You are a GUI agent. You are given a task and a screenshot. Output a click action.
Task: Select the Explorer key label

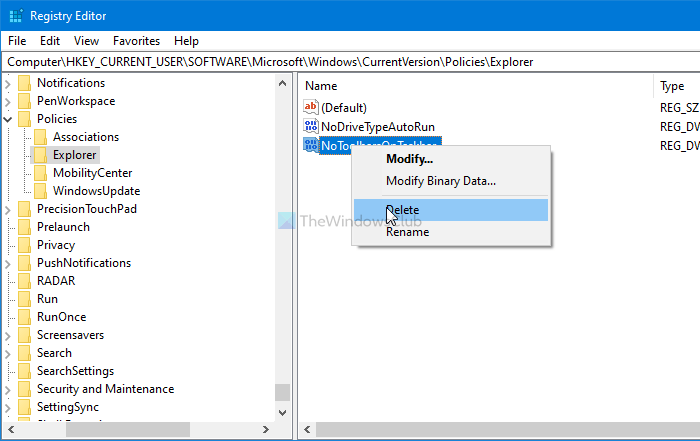tap(75, 155)
